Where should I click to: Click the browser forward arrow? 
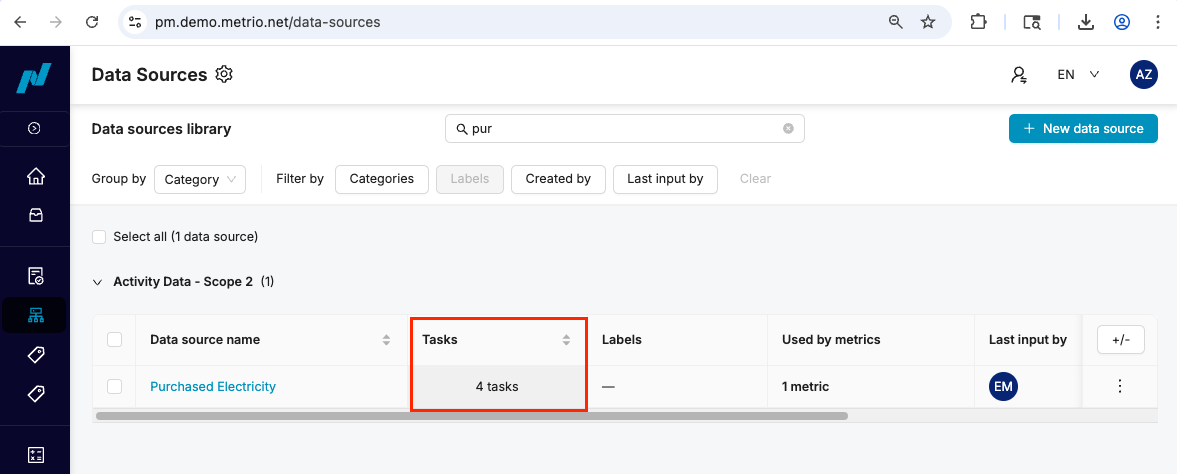56,22
